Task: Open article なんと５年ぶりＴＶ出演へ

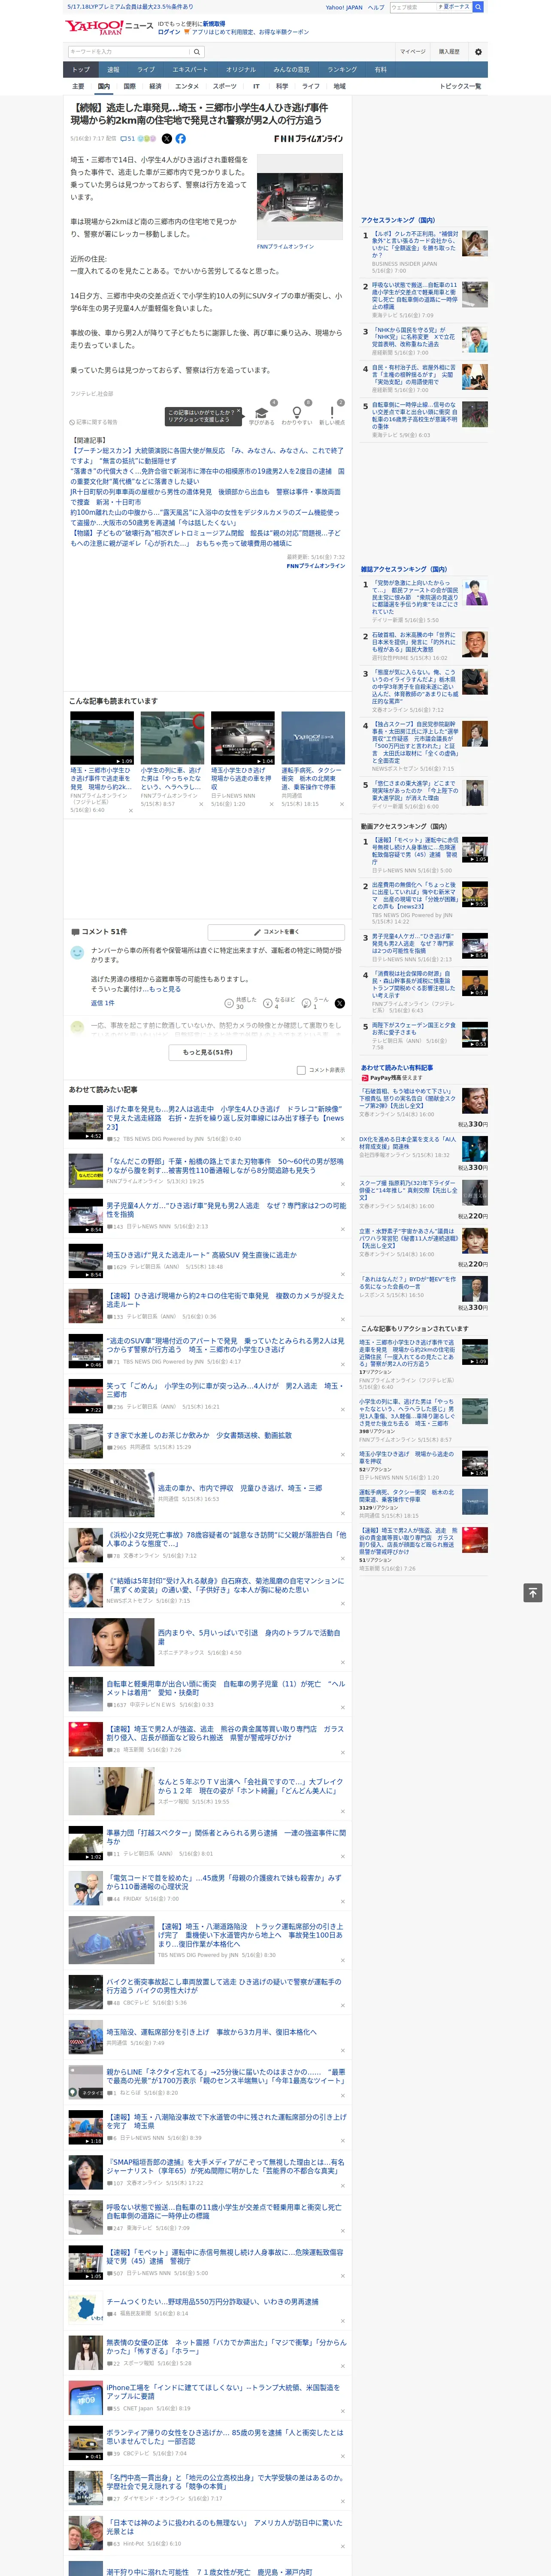Action: (x=250, y=1786)
